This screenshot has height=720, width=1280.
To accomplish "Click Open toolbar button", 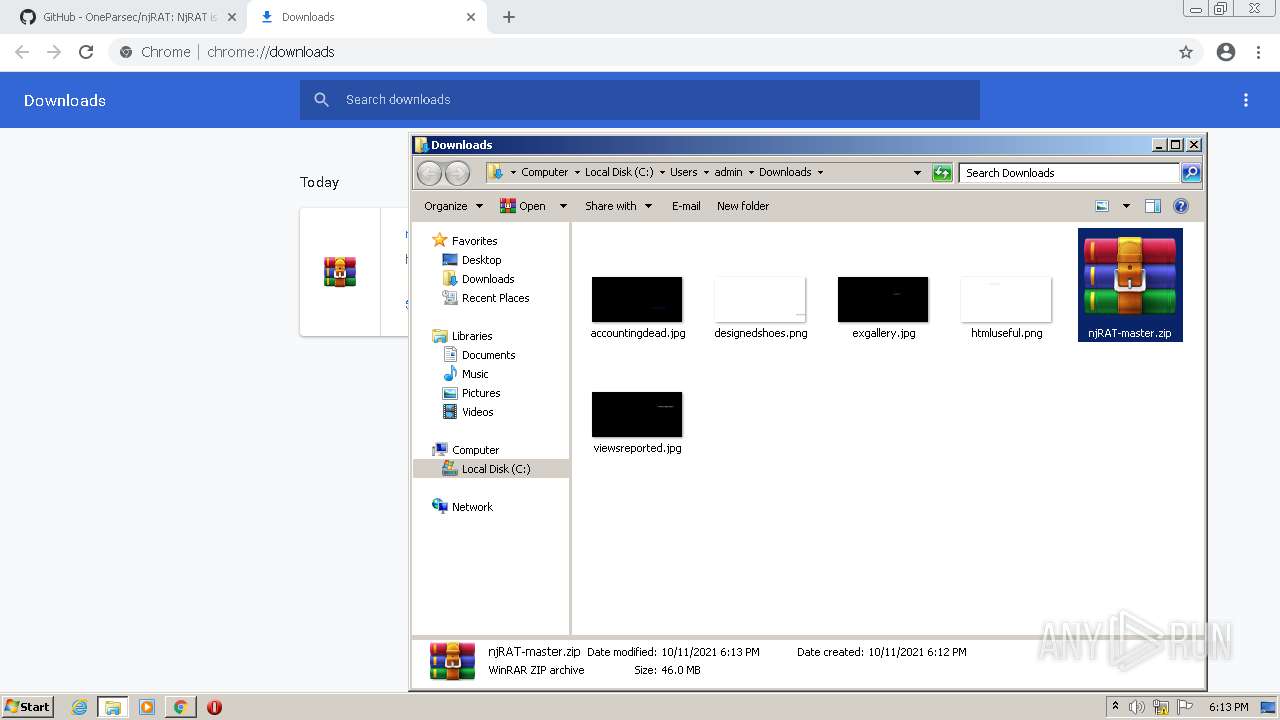I will [x=524, y=206].
